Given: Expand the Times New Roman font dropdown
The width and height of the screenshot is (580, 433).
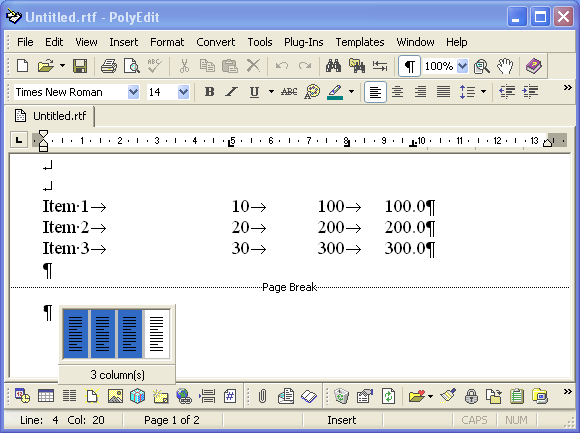Looking at the screenshot, I should [133, 92].
